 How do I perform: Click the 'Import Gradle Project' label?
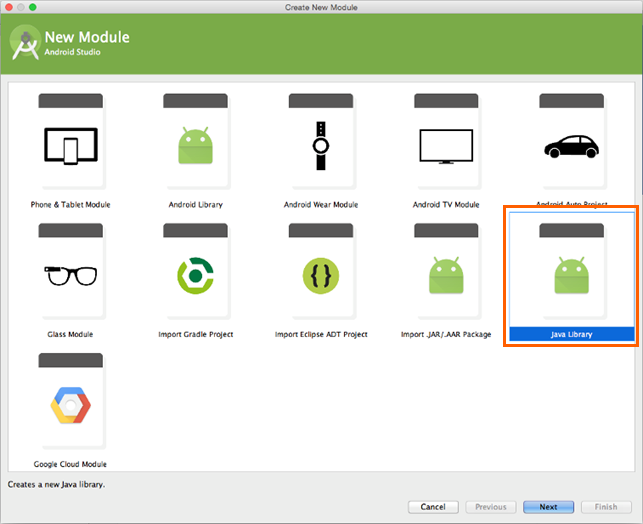(x=196, y=334)
